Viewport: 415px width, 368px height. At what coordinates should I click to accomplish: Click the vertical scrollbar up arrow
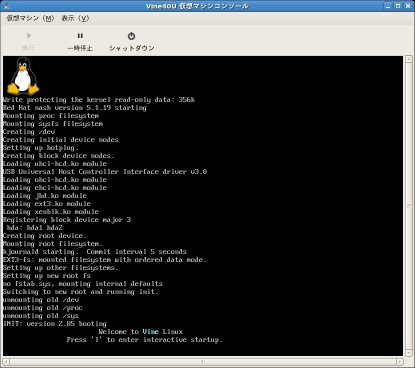(x=409, y=59)
